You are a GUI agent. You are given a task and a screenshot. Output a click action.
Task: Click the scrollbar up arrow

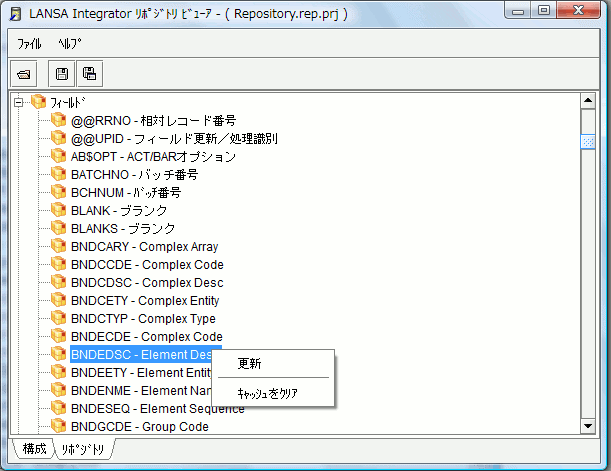tap(588, 101)
